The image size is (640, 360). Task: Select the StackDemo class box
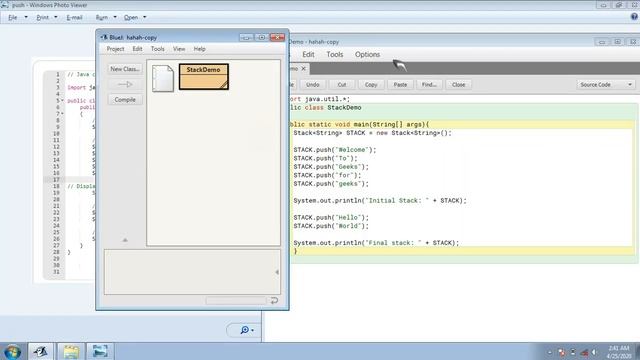[x=204, y=76]
